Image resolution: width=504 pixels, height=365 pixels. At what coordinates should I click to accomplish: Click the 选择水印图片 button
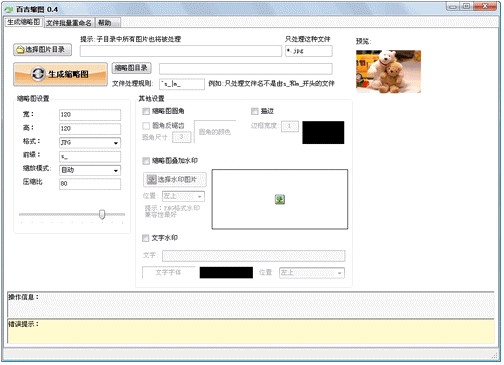coord(175,180)
